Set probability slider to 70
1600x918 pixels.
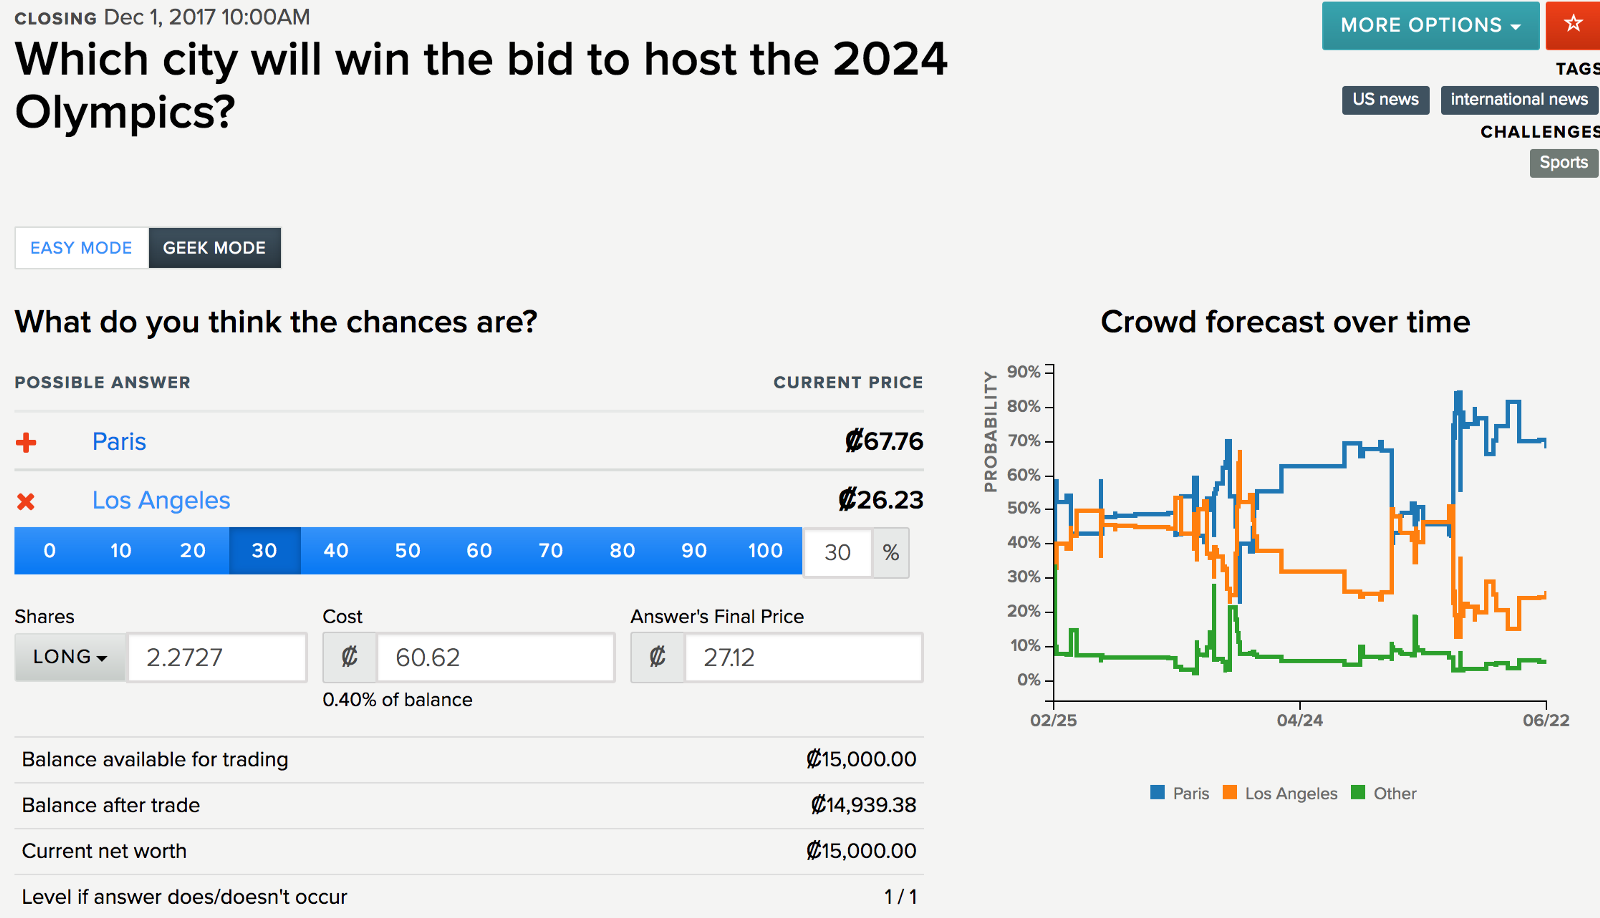551,551
